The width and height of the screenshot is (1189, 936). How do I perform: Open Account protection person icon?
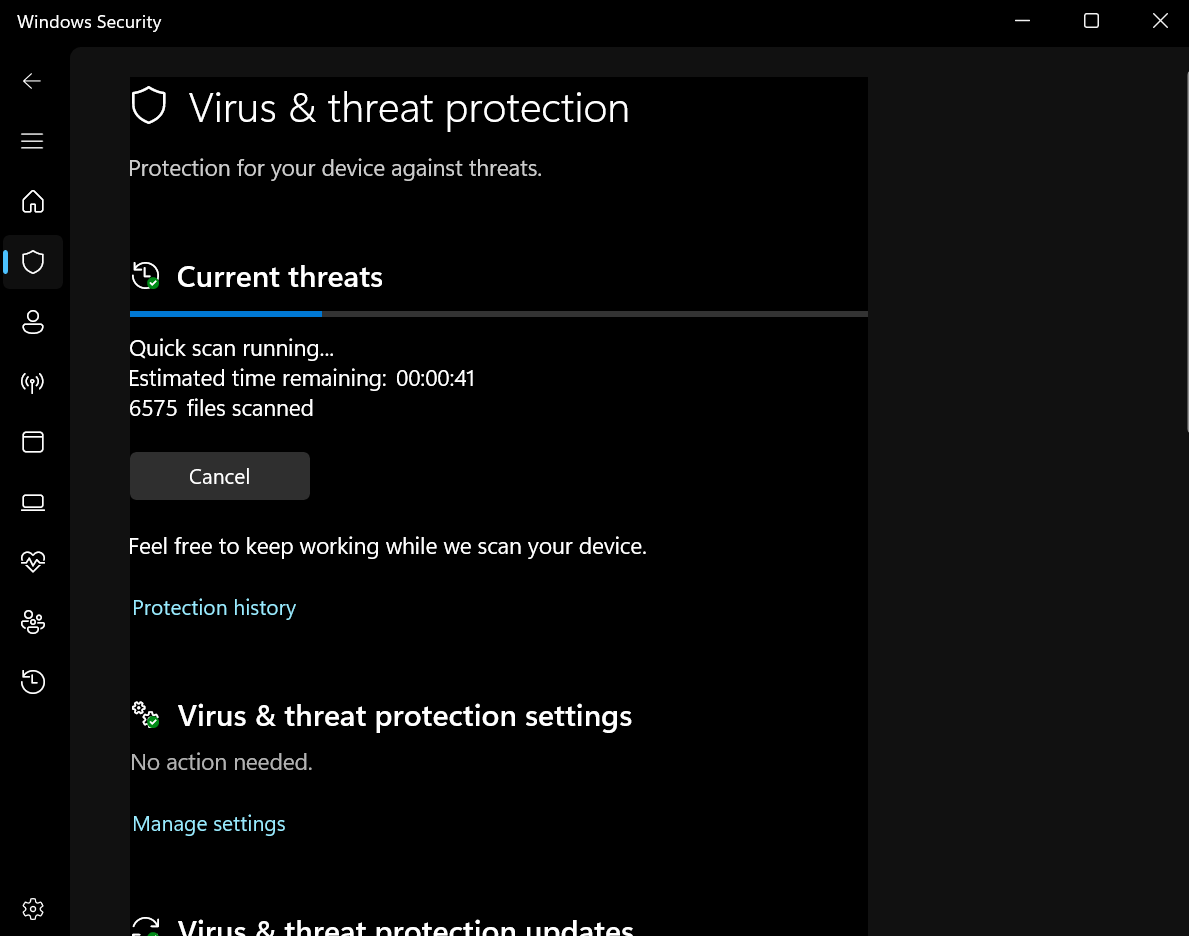click(33, 322)
